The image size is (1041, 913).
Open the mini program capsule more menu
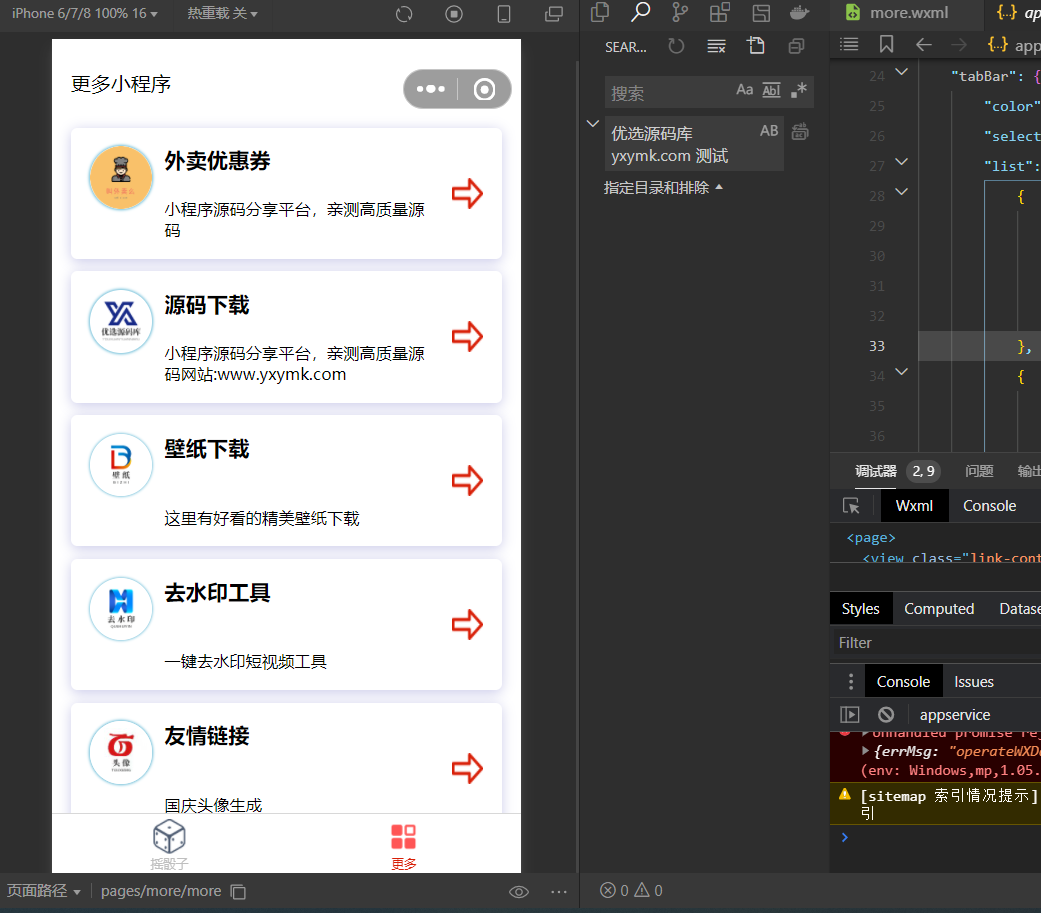pyautogui.click(x=431, y=89)
